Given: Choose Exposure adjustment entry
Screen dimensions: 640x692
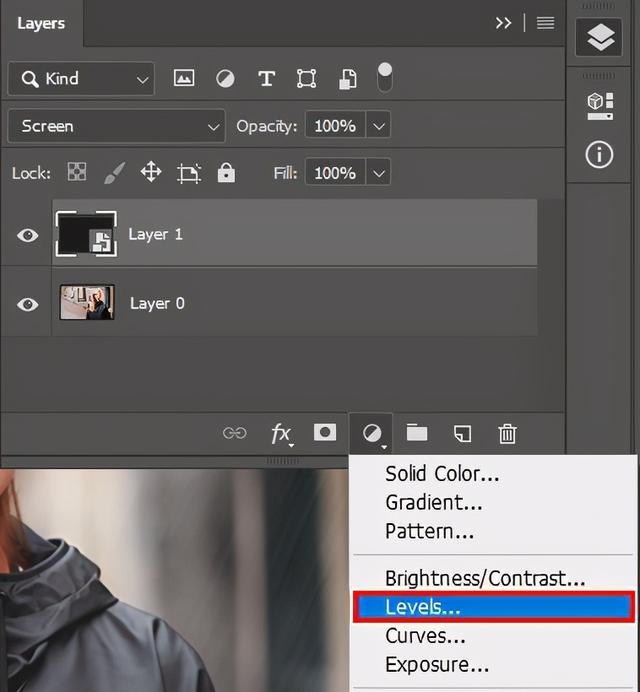Looking at the screenshot, I should 437,664.
